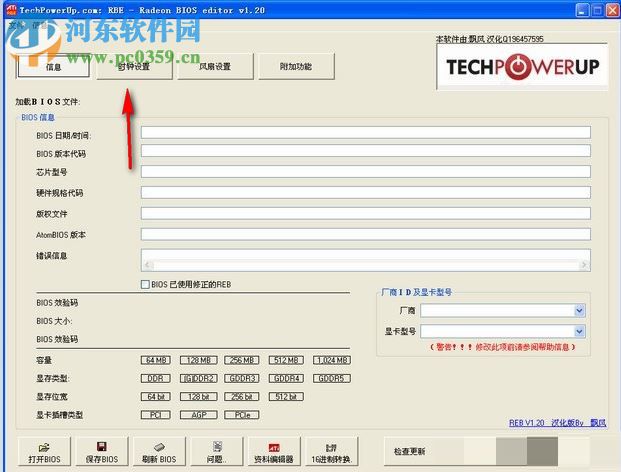621x472 pixels.
Task: Open the REB V1.20 汉化版By 飘风 link
Action: click(x=557, y=423)
